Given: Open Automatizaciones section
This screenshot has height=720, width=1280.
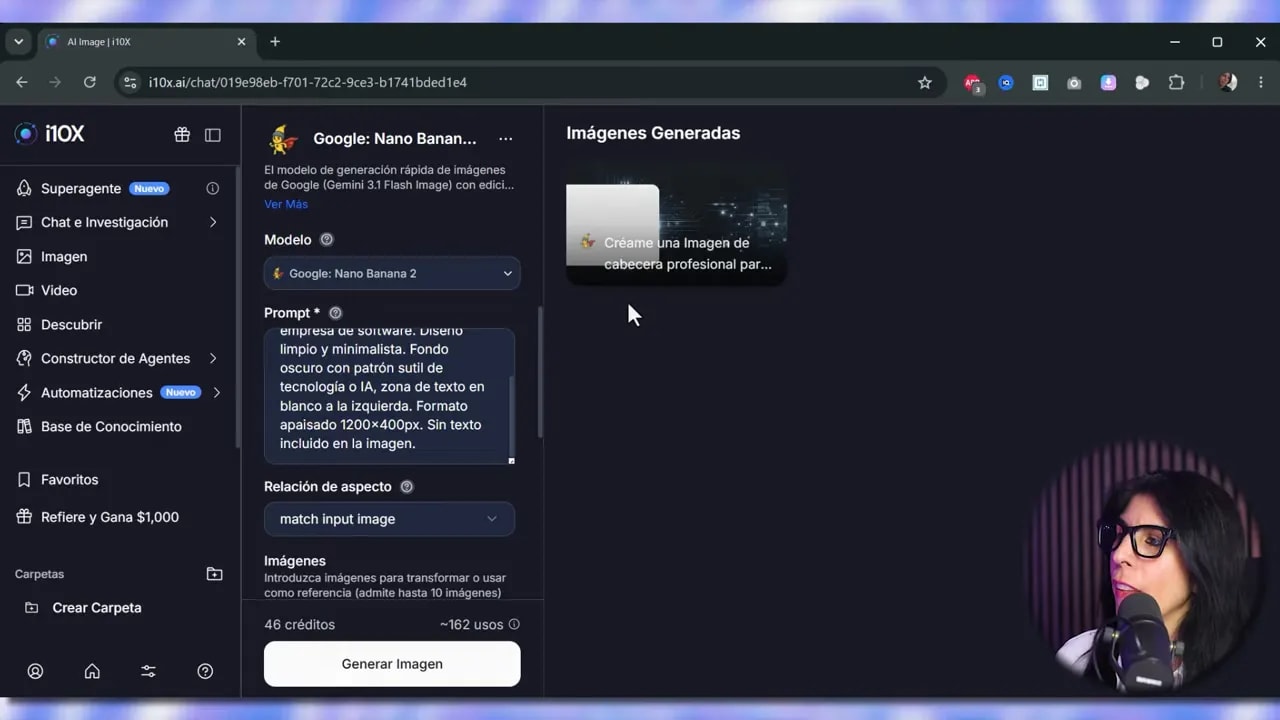Looking at the screenshot, I should point(96,392).
